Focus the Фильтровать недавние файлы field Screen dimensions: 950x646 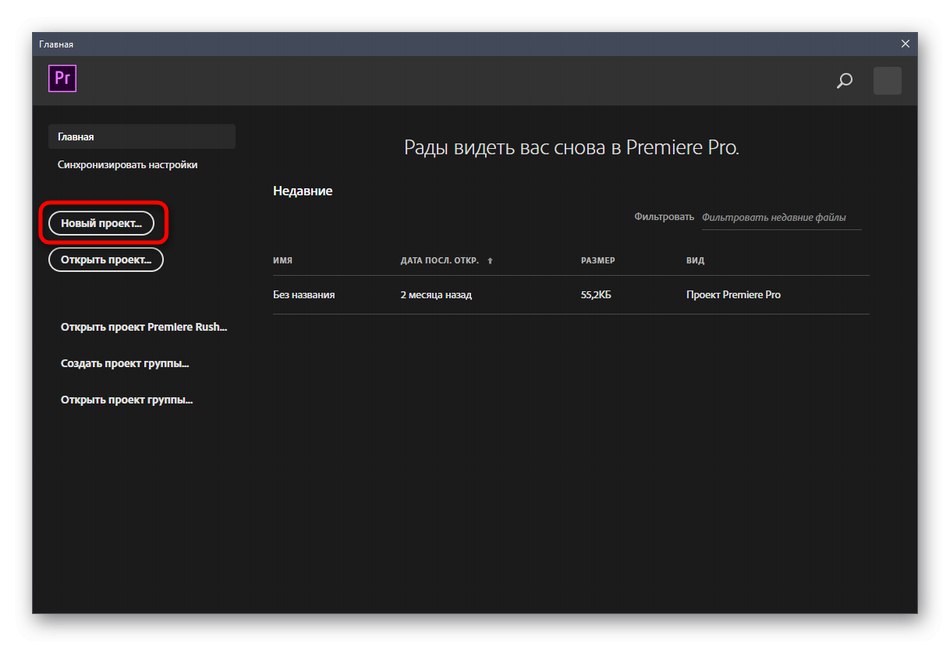781,218
